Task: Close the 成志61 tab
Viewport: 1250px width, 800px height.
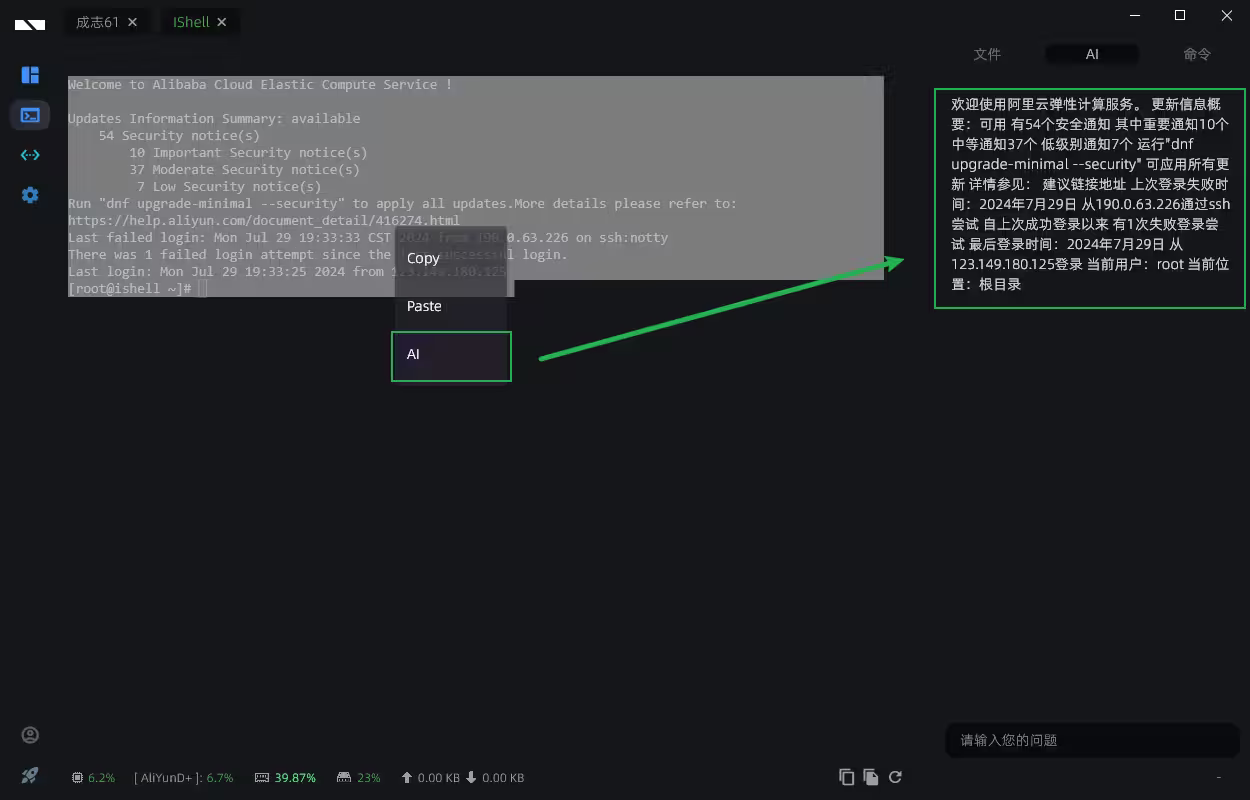Action: (x=133, y=22)
